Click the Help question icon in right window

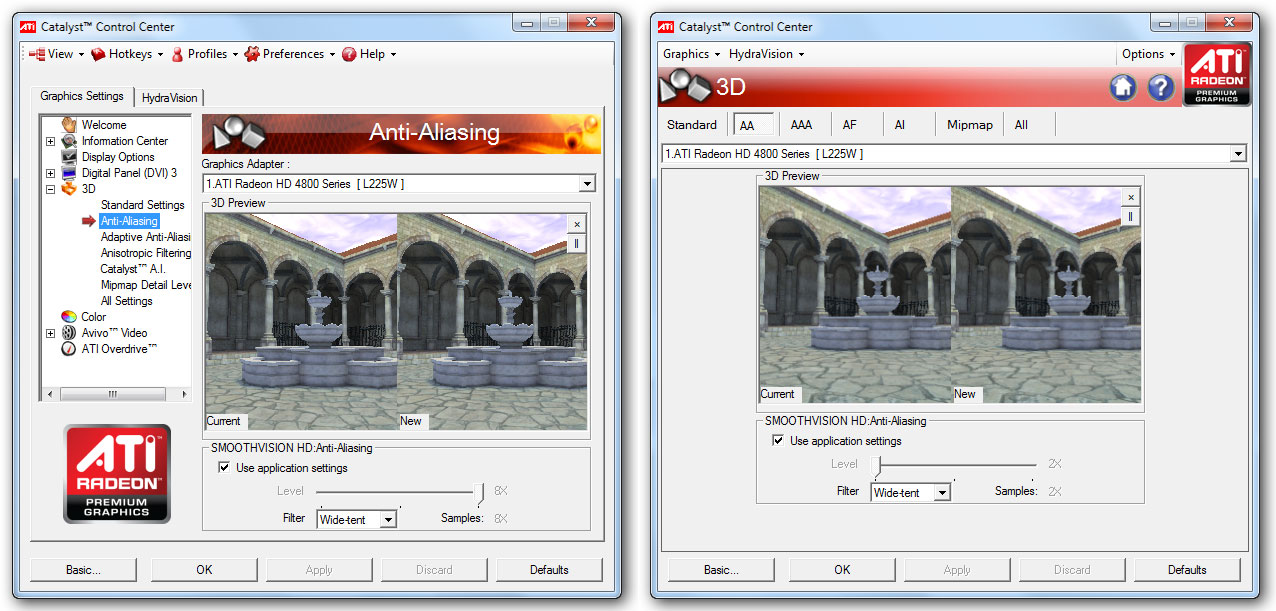tap(1160, 87)
